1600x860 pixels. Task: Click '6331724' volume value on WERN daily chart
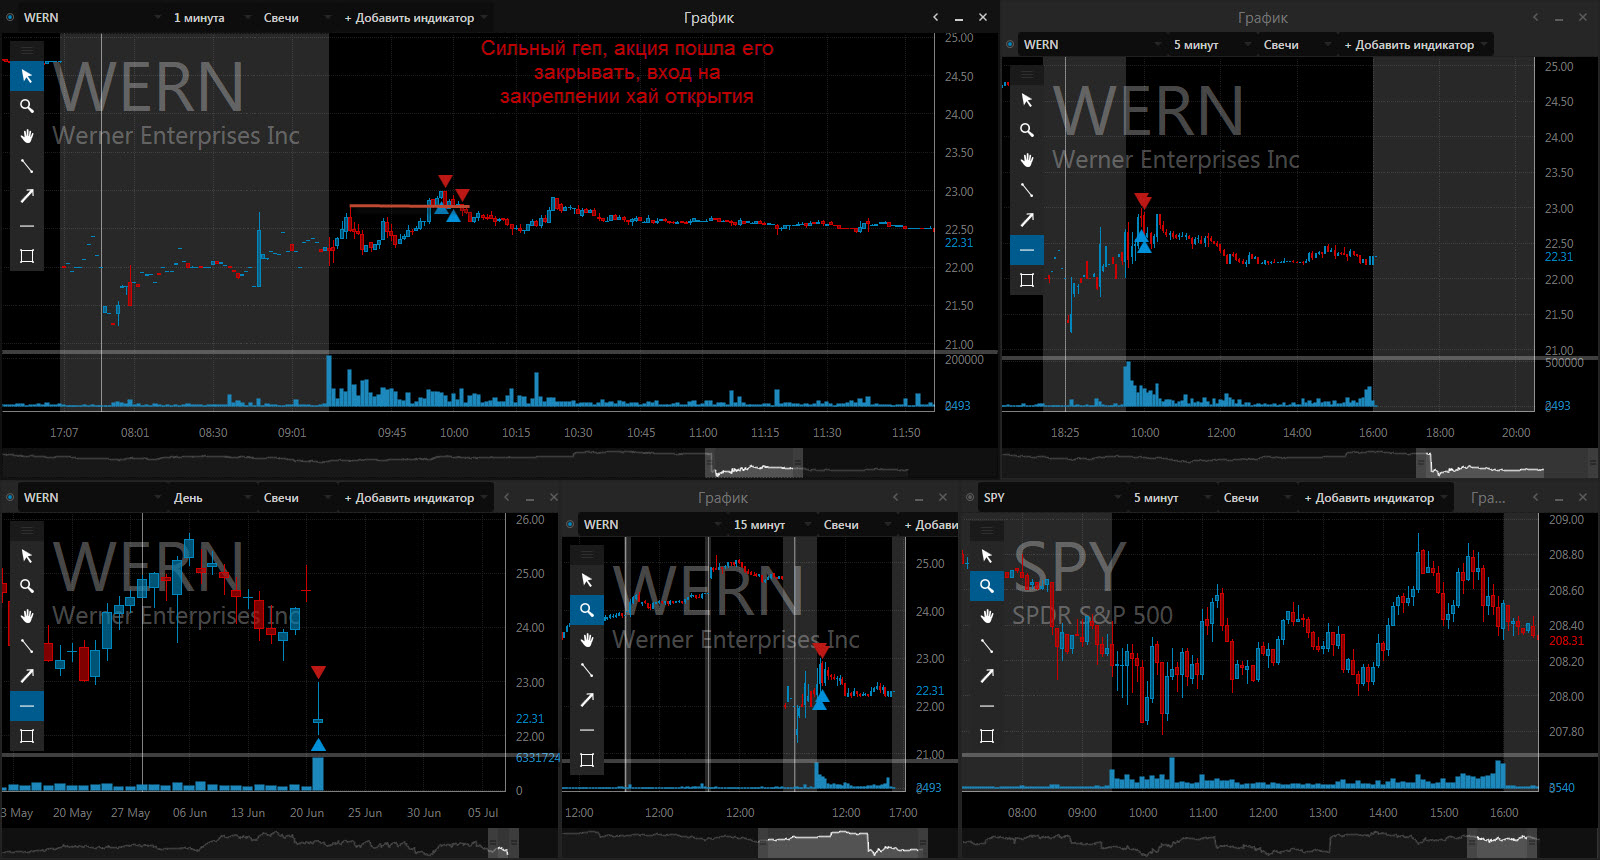(x=538, y=758)
